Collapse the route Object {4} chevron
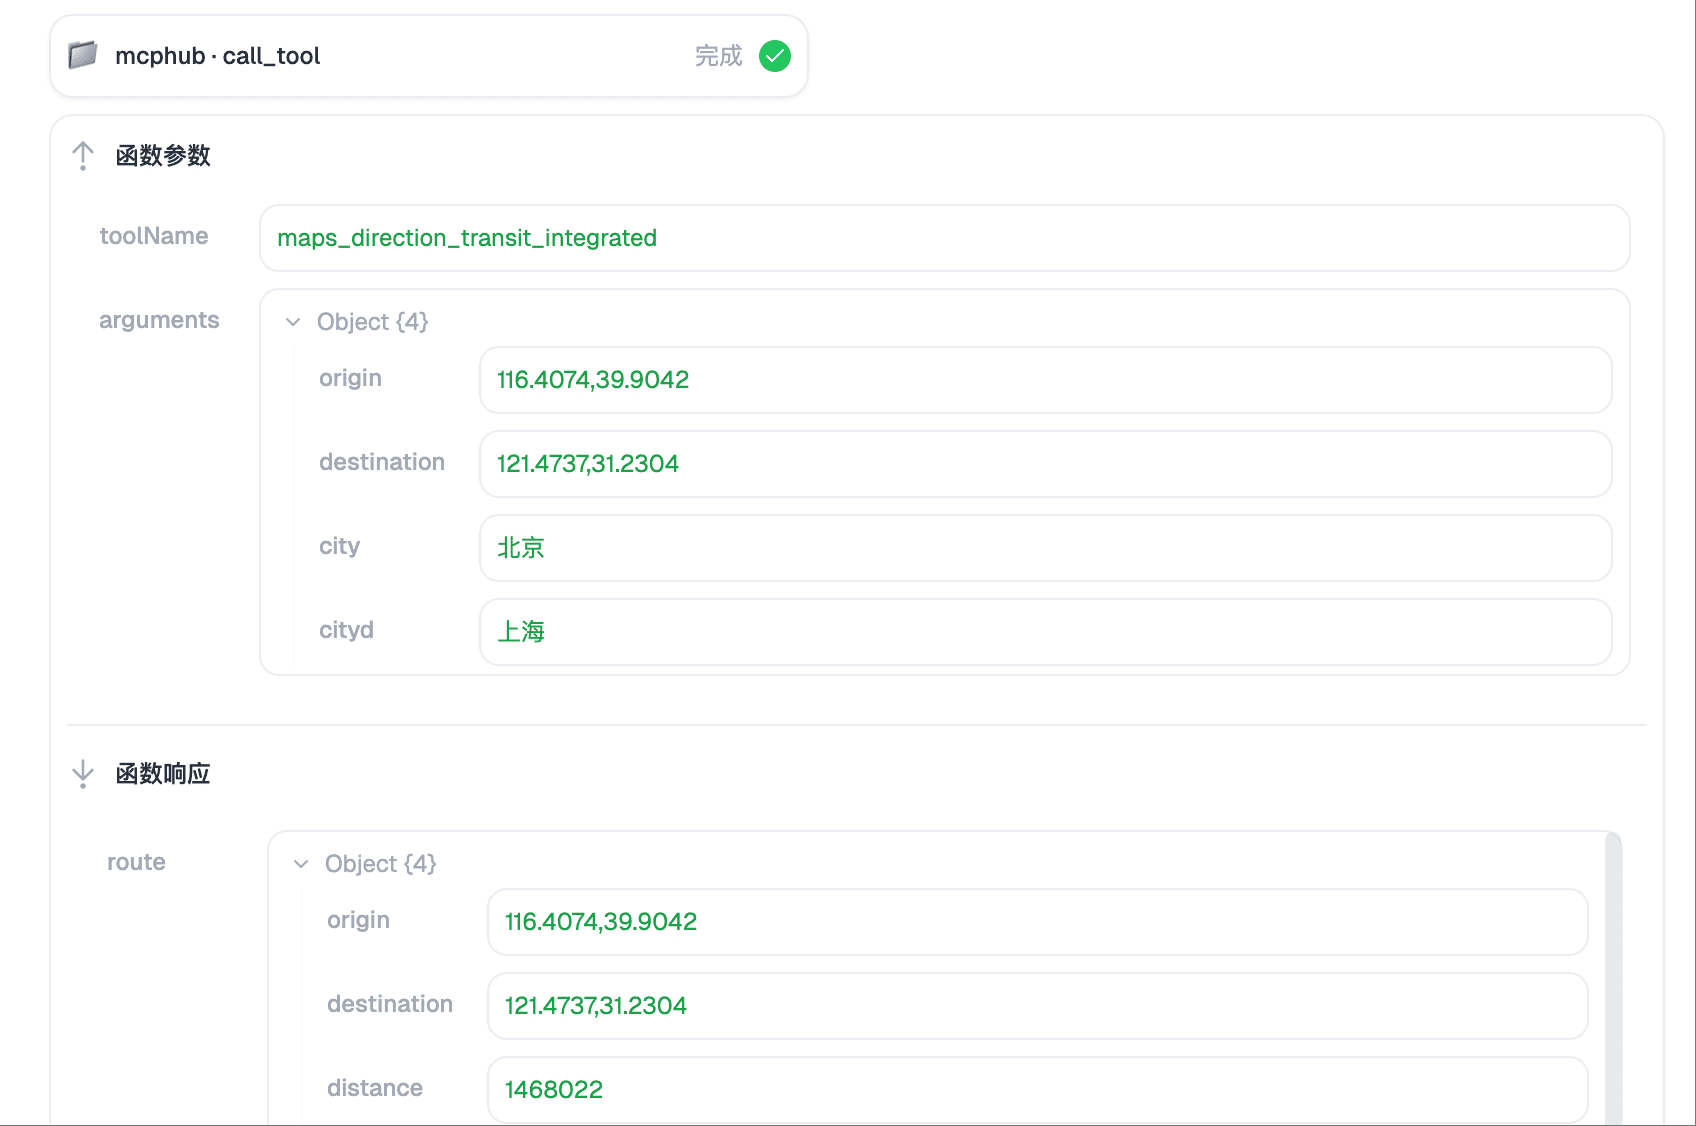This screenshot has width=1696, height=1126. pyautogui.click(x=301, y=864)
